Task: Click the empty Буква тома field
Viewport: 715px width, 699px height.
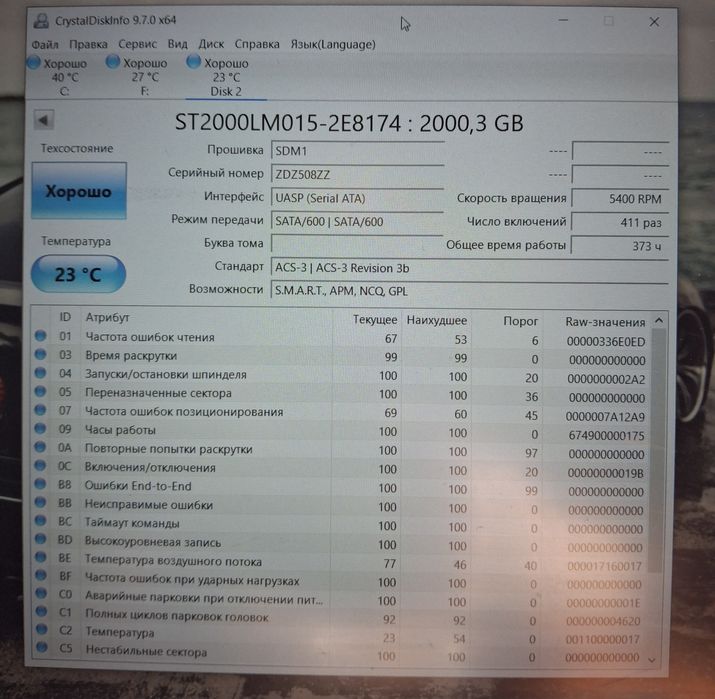Action: [x=357, y=243]
